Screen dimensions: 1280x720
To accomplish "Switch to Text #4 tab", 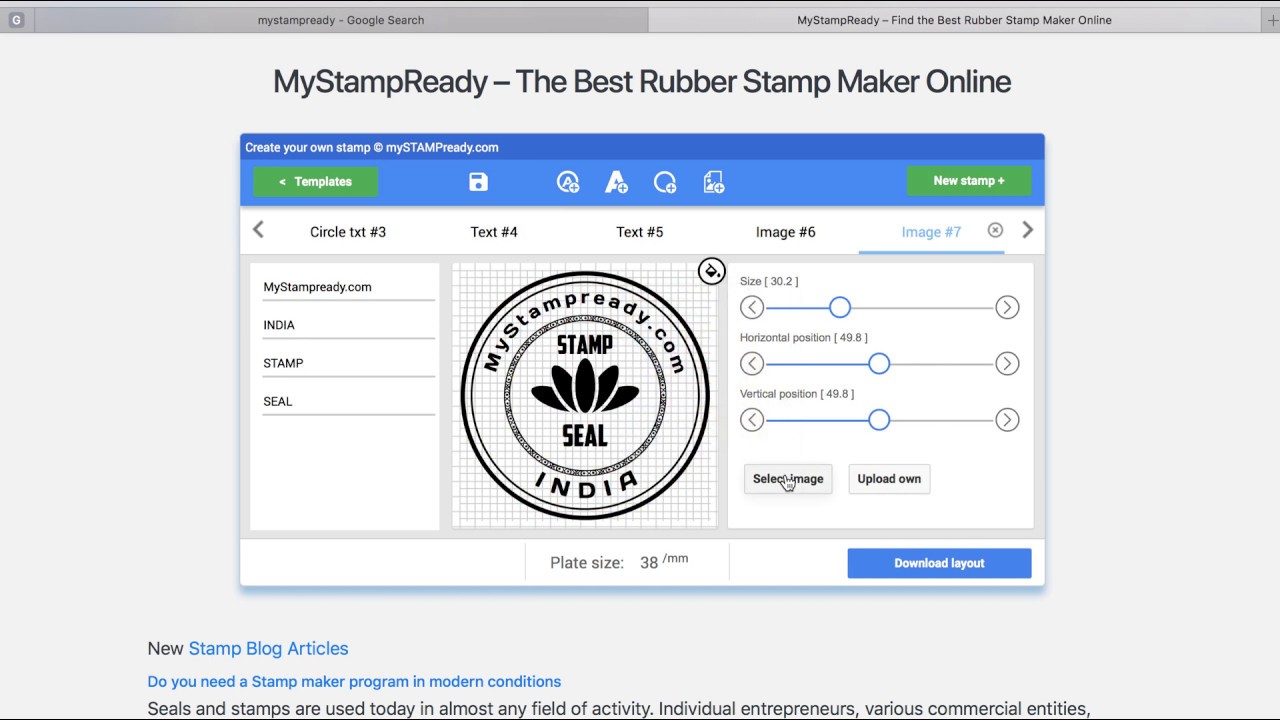I will [494, 232].
